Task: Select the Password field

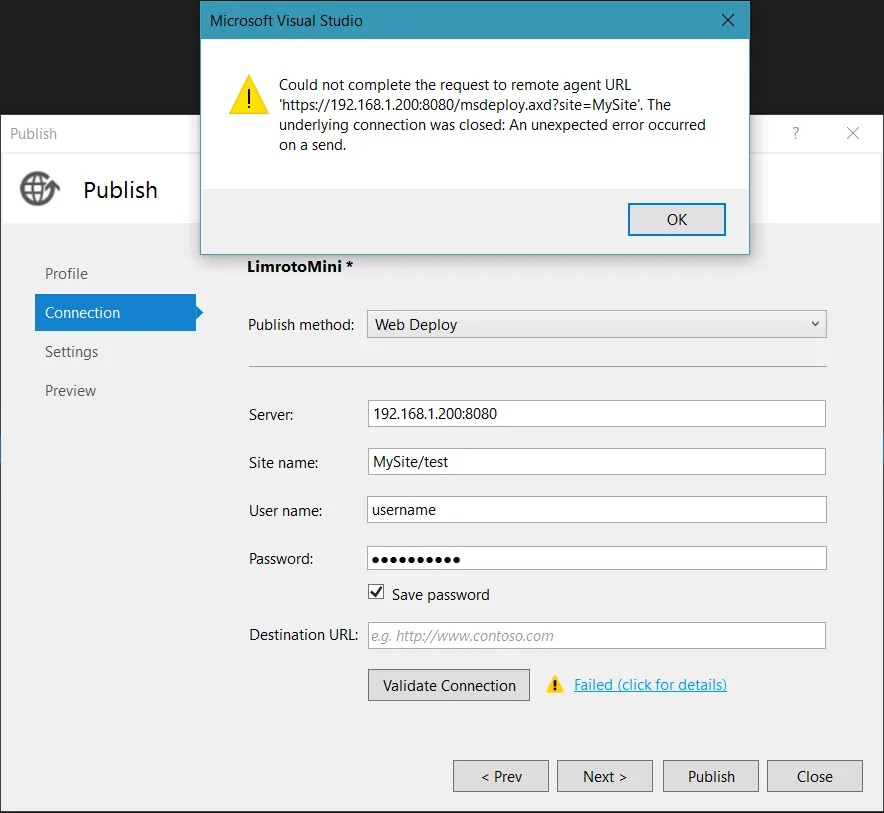Action: [x=596, y=558]
